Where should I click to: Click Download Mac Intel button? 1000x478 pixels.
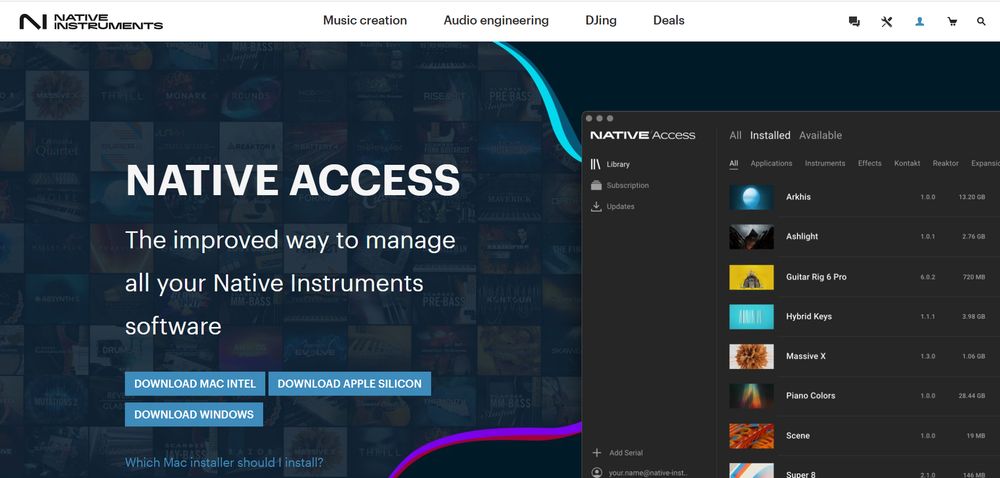point(195,384)
